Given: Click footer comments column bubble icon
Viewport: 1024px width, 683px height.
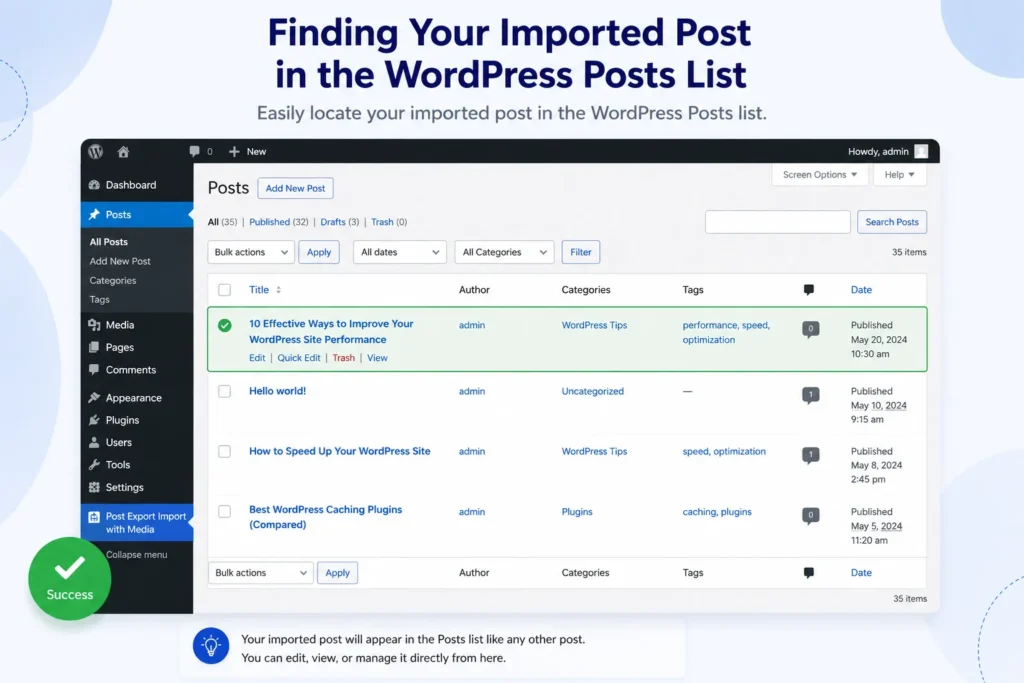Looking at the screenshot, I should point(808,573).
